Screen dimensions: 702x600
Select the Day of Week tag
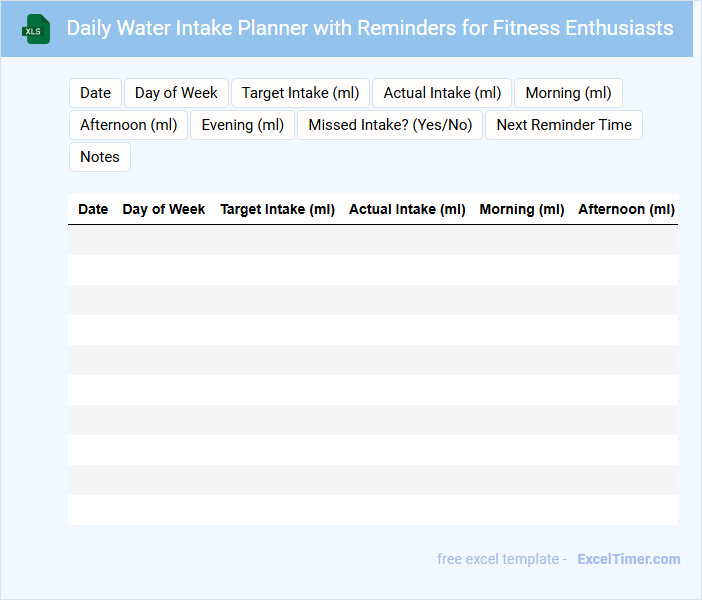(176, 93)
